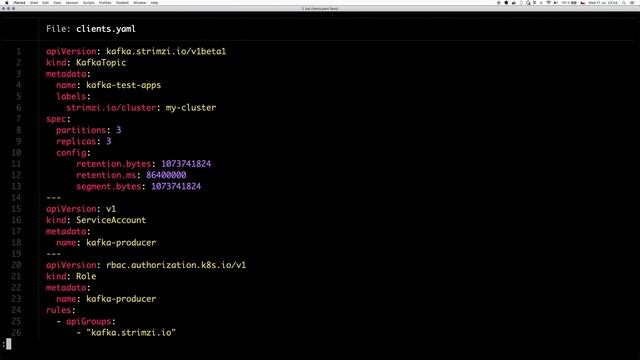Click 'KafkaTopic' kind value
The image size is (640, 360).
tap(101, 63)
